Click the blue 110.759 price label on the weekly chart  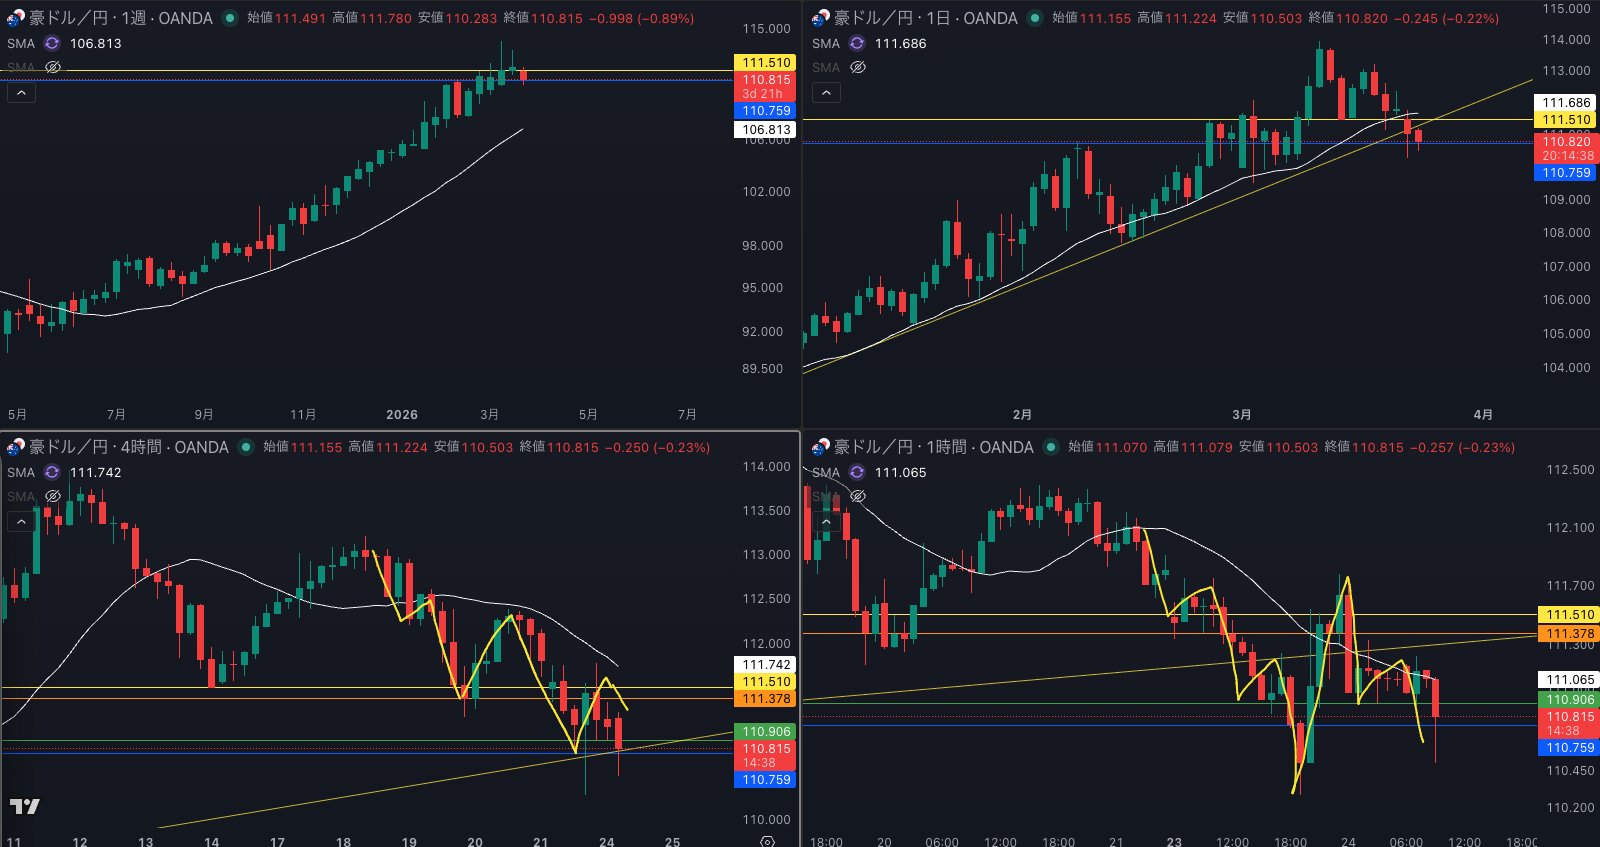pos(766,111)
